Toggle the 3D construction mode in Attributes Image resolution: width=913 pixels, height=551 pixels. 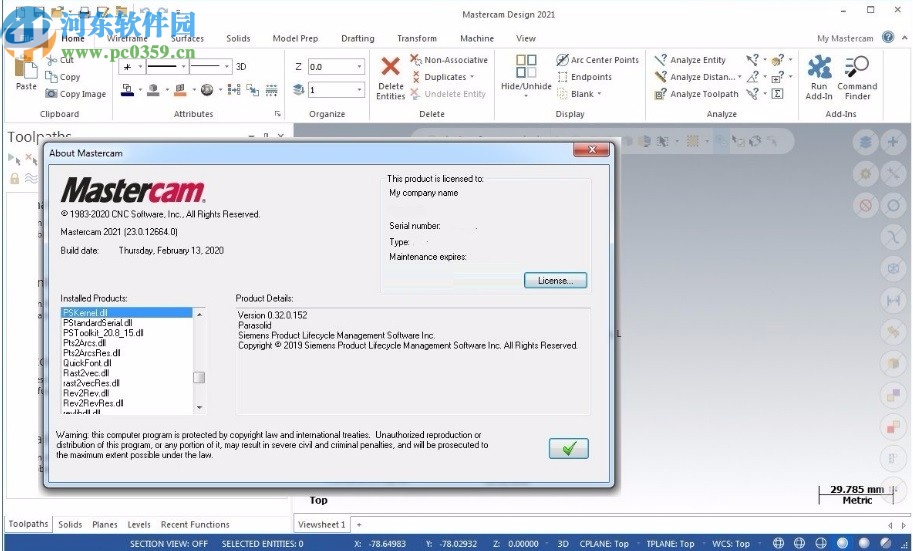point(241,66)
